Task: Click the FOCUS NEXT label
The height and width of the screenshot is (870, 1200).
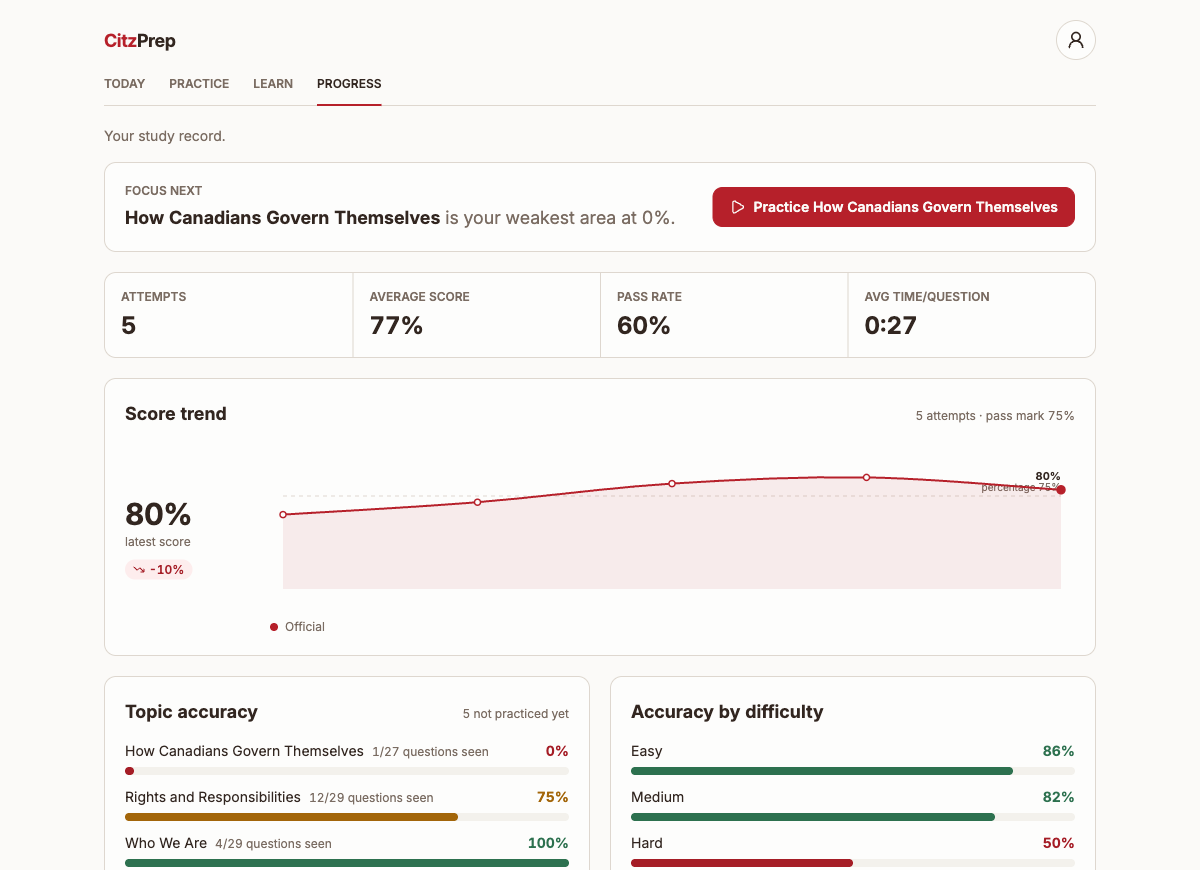Action: pyautogui.click(x=164, y=191)
